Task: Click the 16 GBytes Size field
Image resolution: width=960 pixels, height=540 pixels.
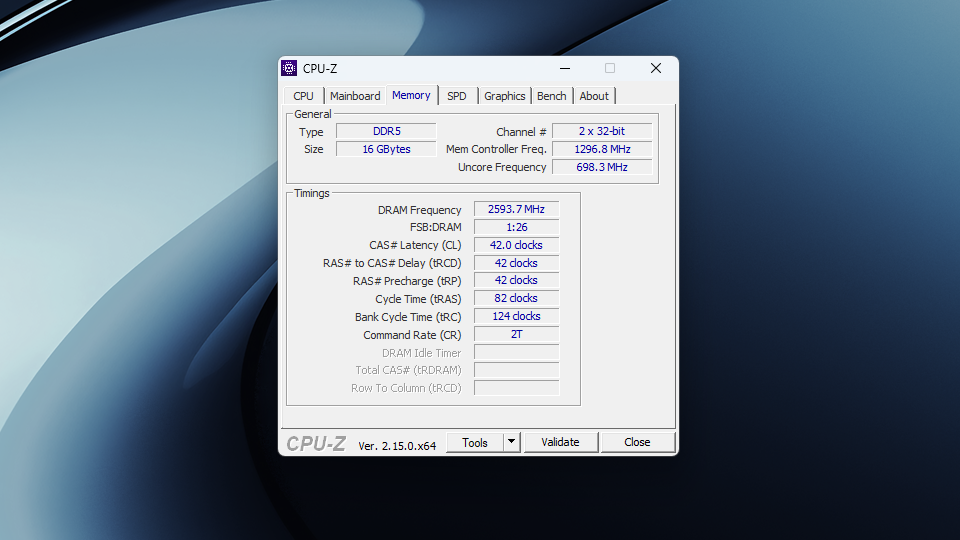Action: (x=386, y=149)
